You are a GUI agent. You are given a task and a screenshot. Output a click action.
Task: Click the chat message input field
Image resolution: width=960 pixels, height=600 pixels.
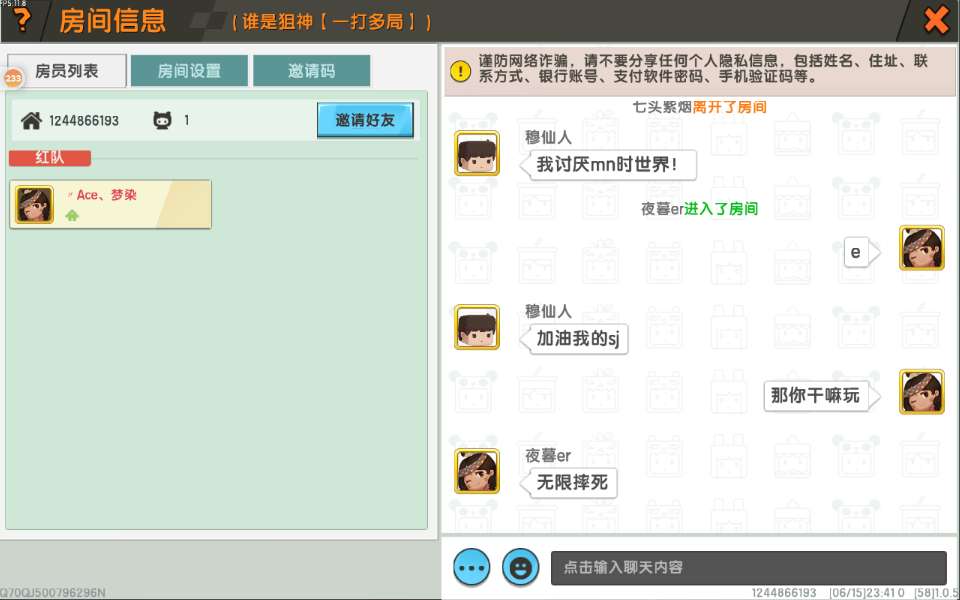tap(748, 567)
